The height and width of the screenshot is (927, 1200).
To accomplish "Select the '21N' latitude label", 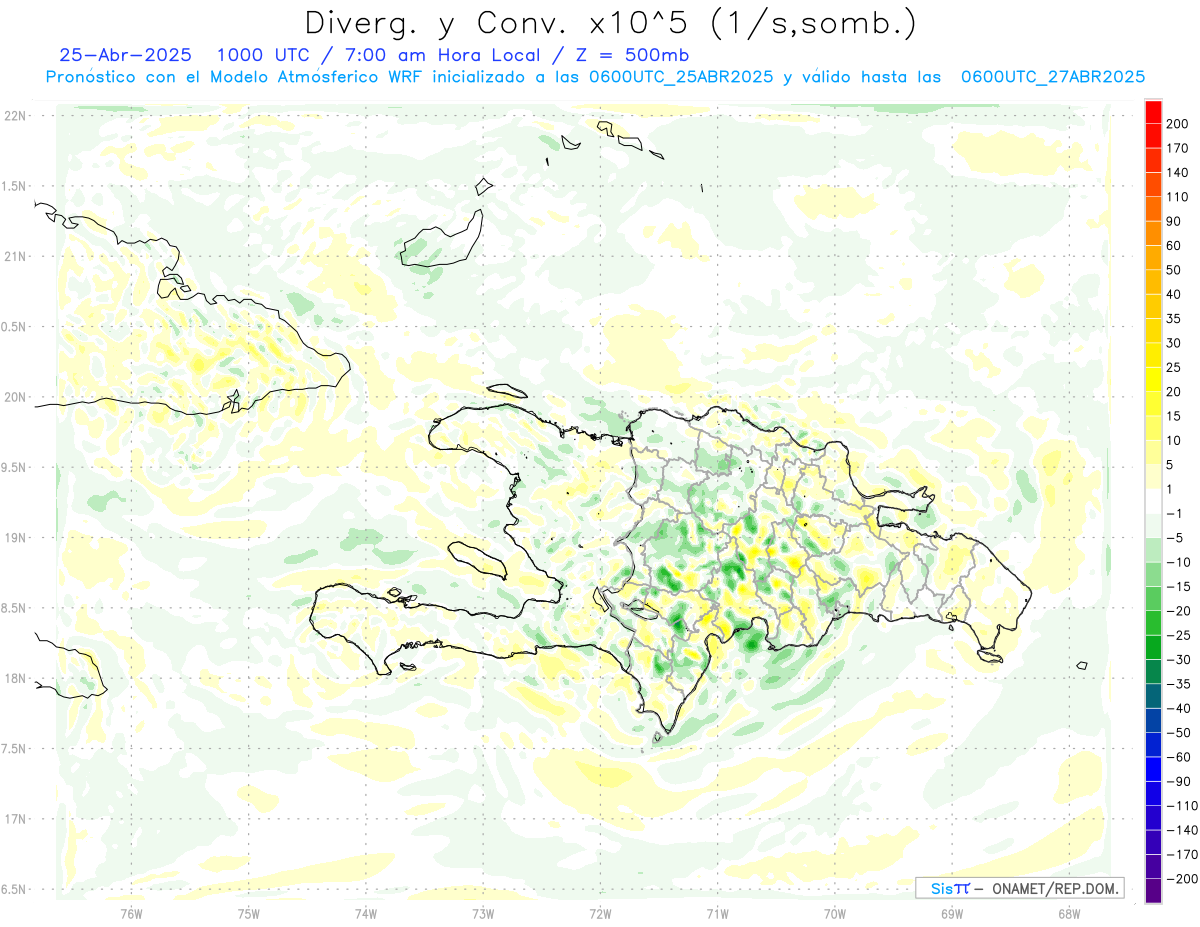I will pos(14,257).
